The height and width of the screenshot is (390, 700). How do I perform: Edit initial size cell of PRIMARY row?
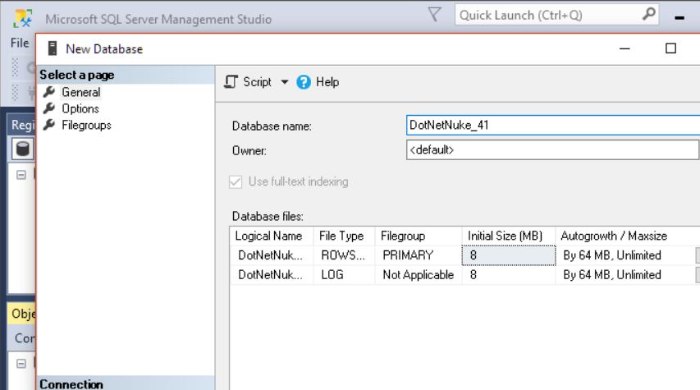(x=508, y=256)
